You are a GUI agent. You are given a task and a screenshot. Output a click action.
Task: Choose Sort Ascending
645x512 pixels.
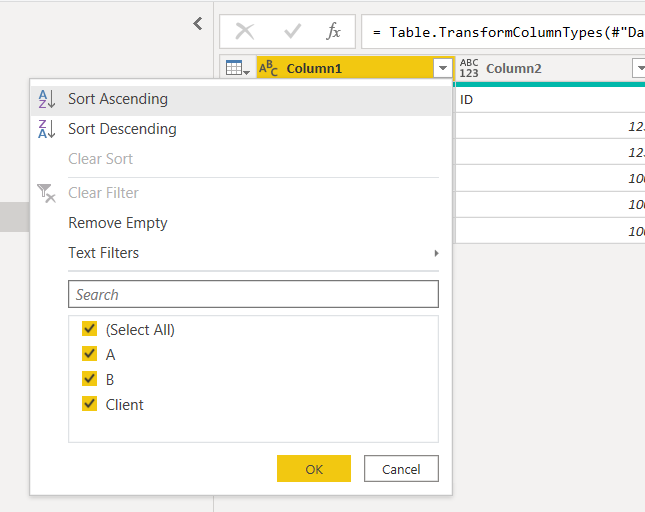click(241, 99)
